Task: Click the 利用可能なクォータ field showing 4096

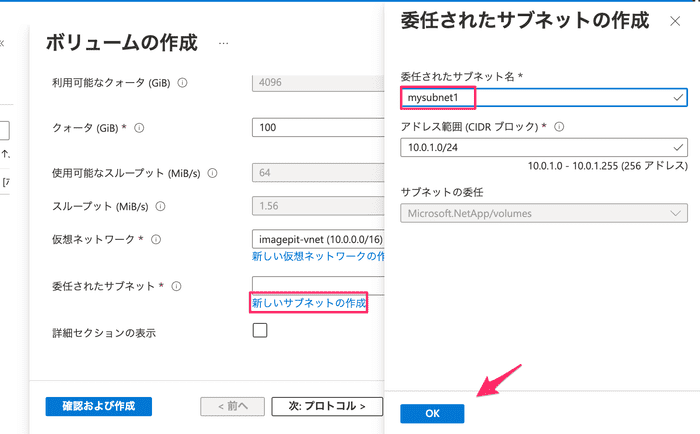Action: coord(318,83)
